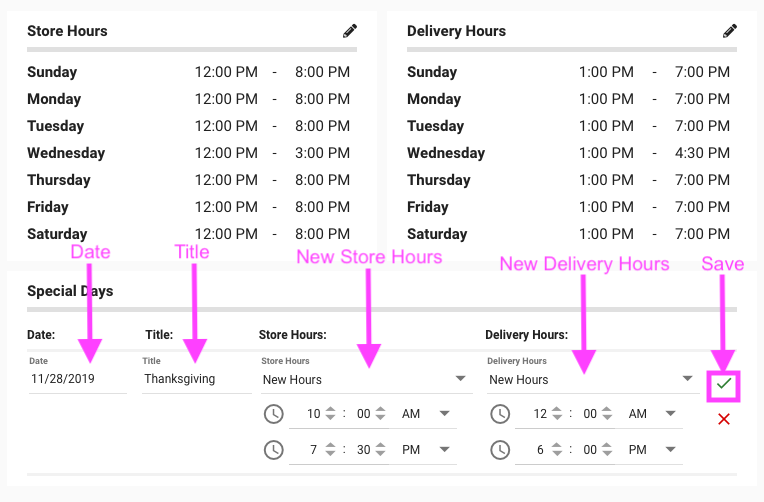
Task: Open the Store Hours 'New Hours' dropdown
Action: click(x=366, y=380)
